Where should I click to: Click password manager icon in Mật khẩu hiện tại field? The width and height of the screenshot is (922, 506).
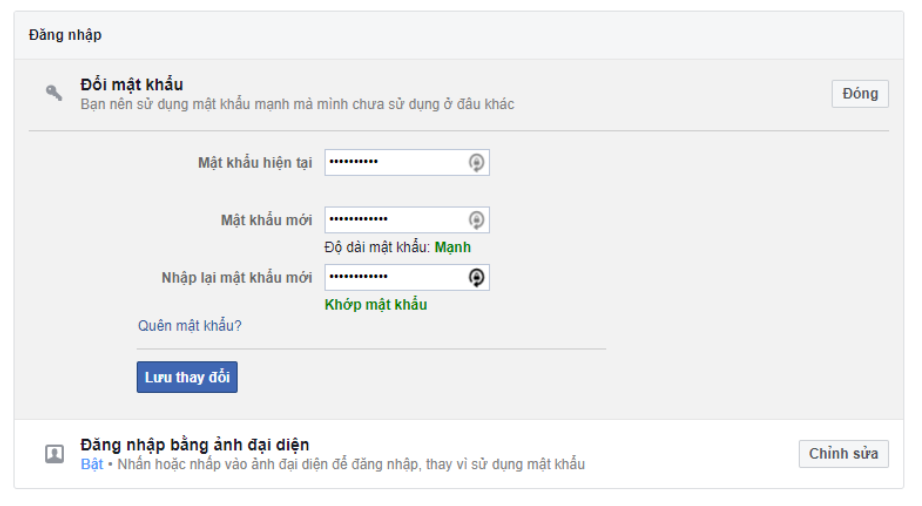476,162
